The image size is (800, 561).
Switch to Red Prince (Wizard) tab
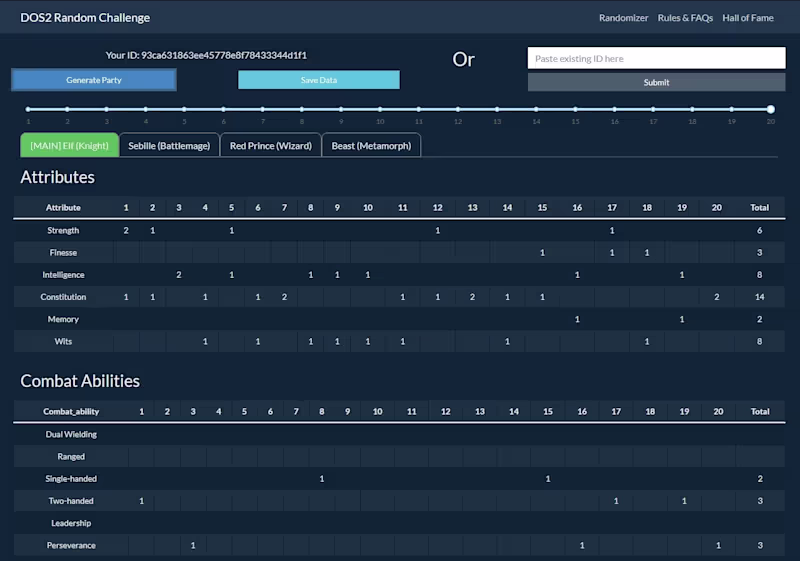tap(270, 145)
